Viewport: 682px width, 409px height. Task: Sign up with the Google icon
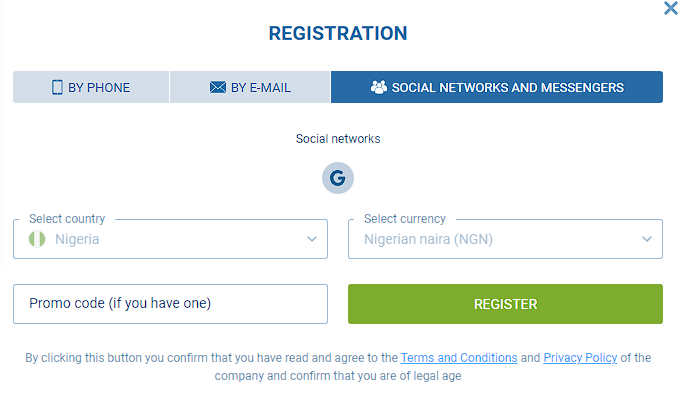coord(338,179)
